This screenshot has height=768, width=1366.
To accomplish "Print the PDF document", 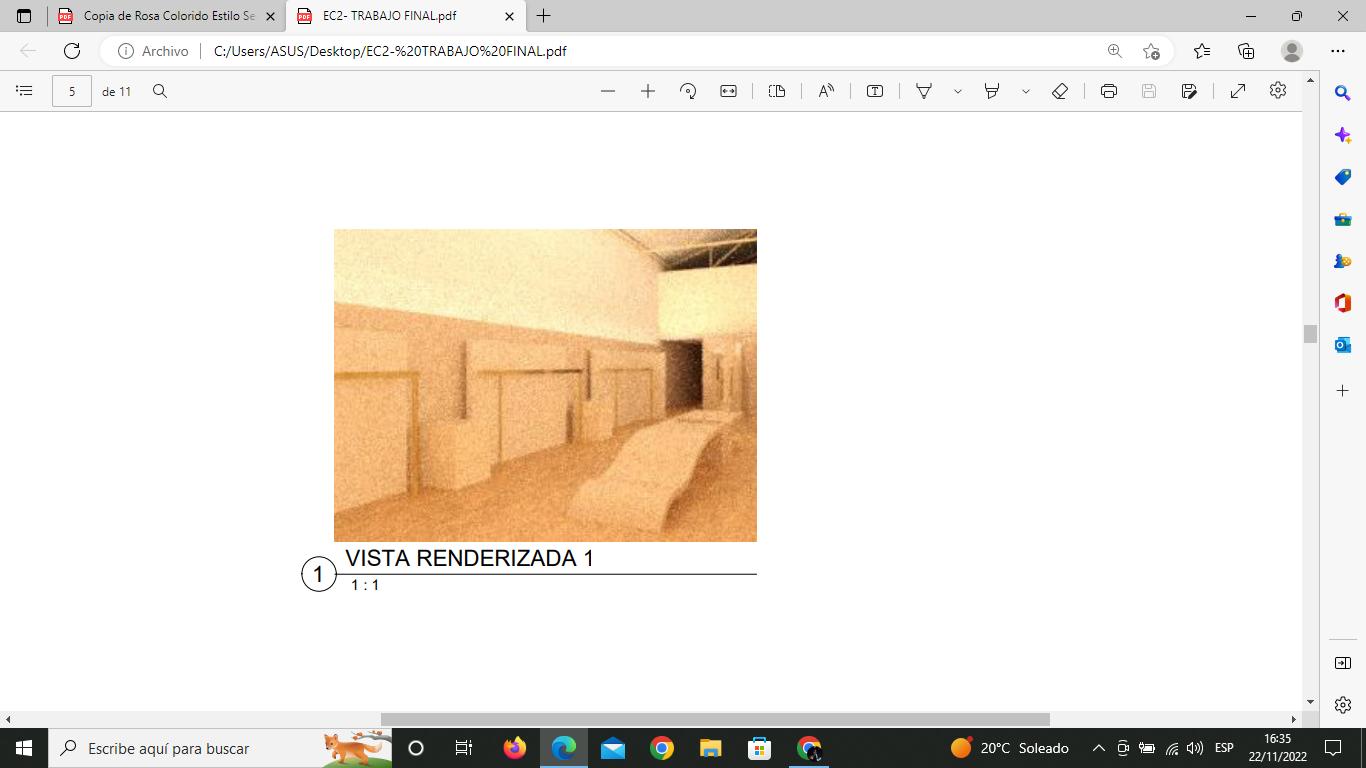I will point(1109,91).
